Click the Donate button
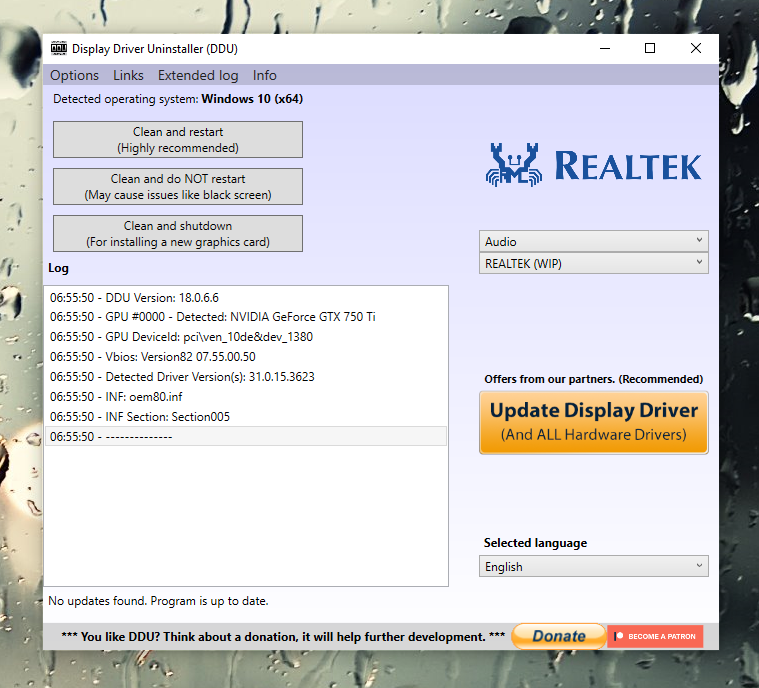Screen dimensions: 759x688 click(x=559, y=636)
